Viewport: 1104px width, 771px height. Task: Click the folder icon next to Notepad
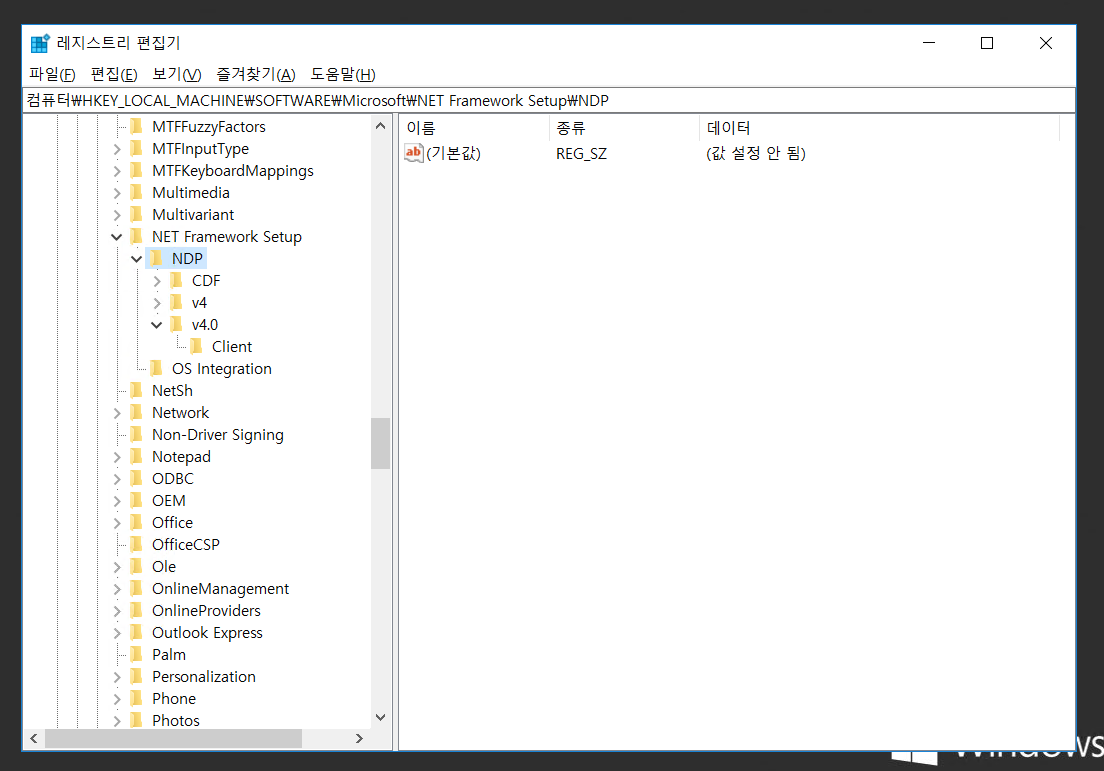click(x=137, y=456)
